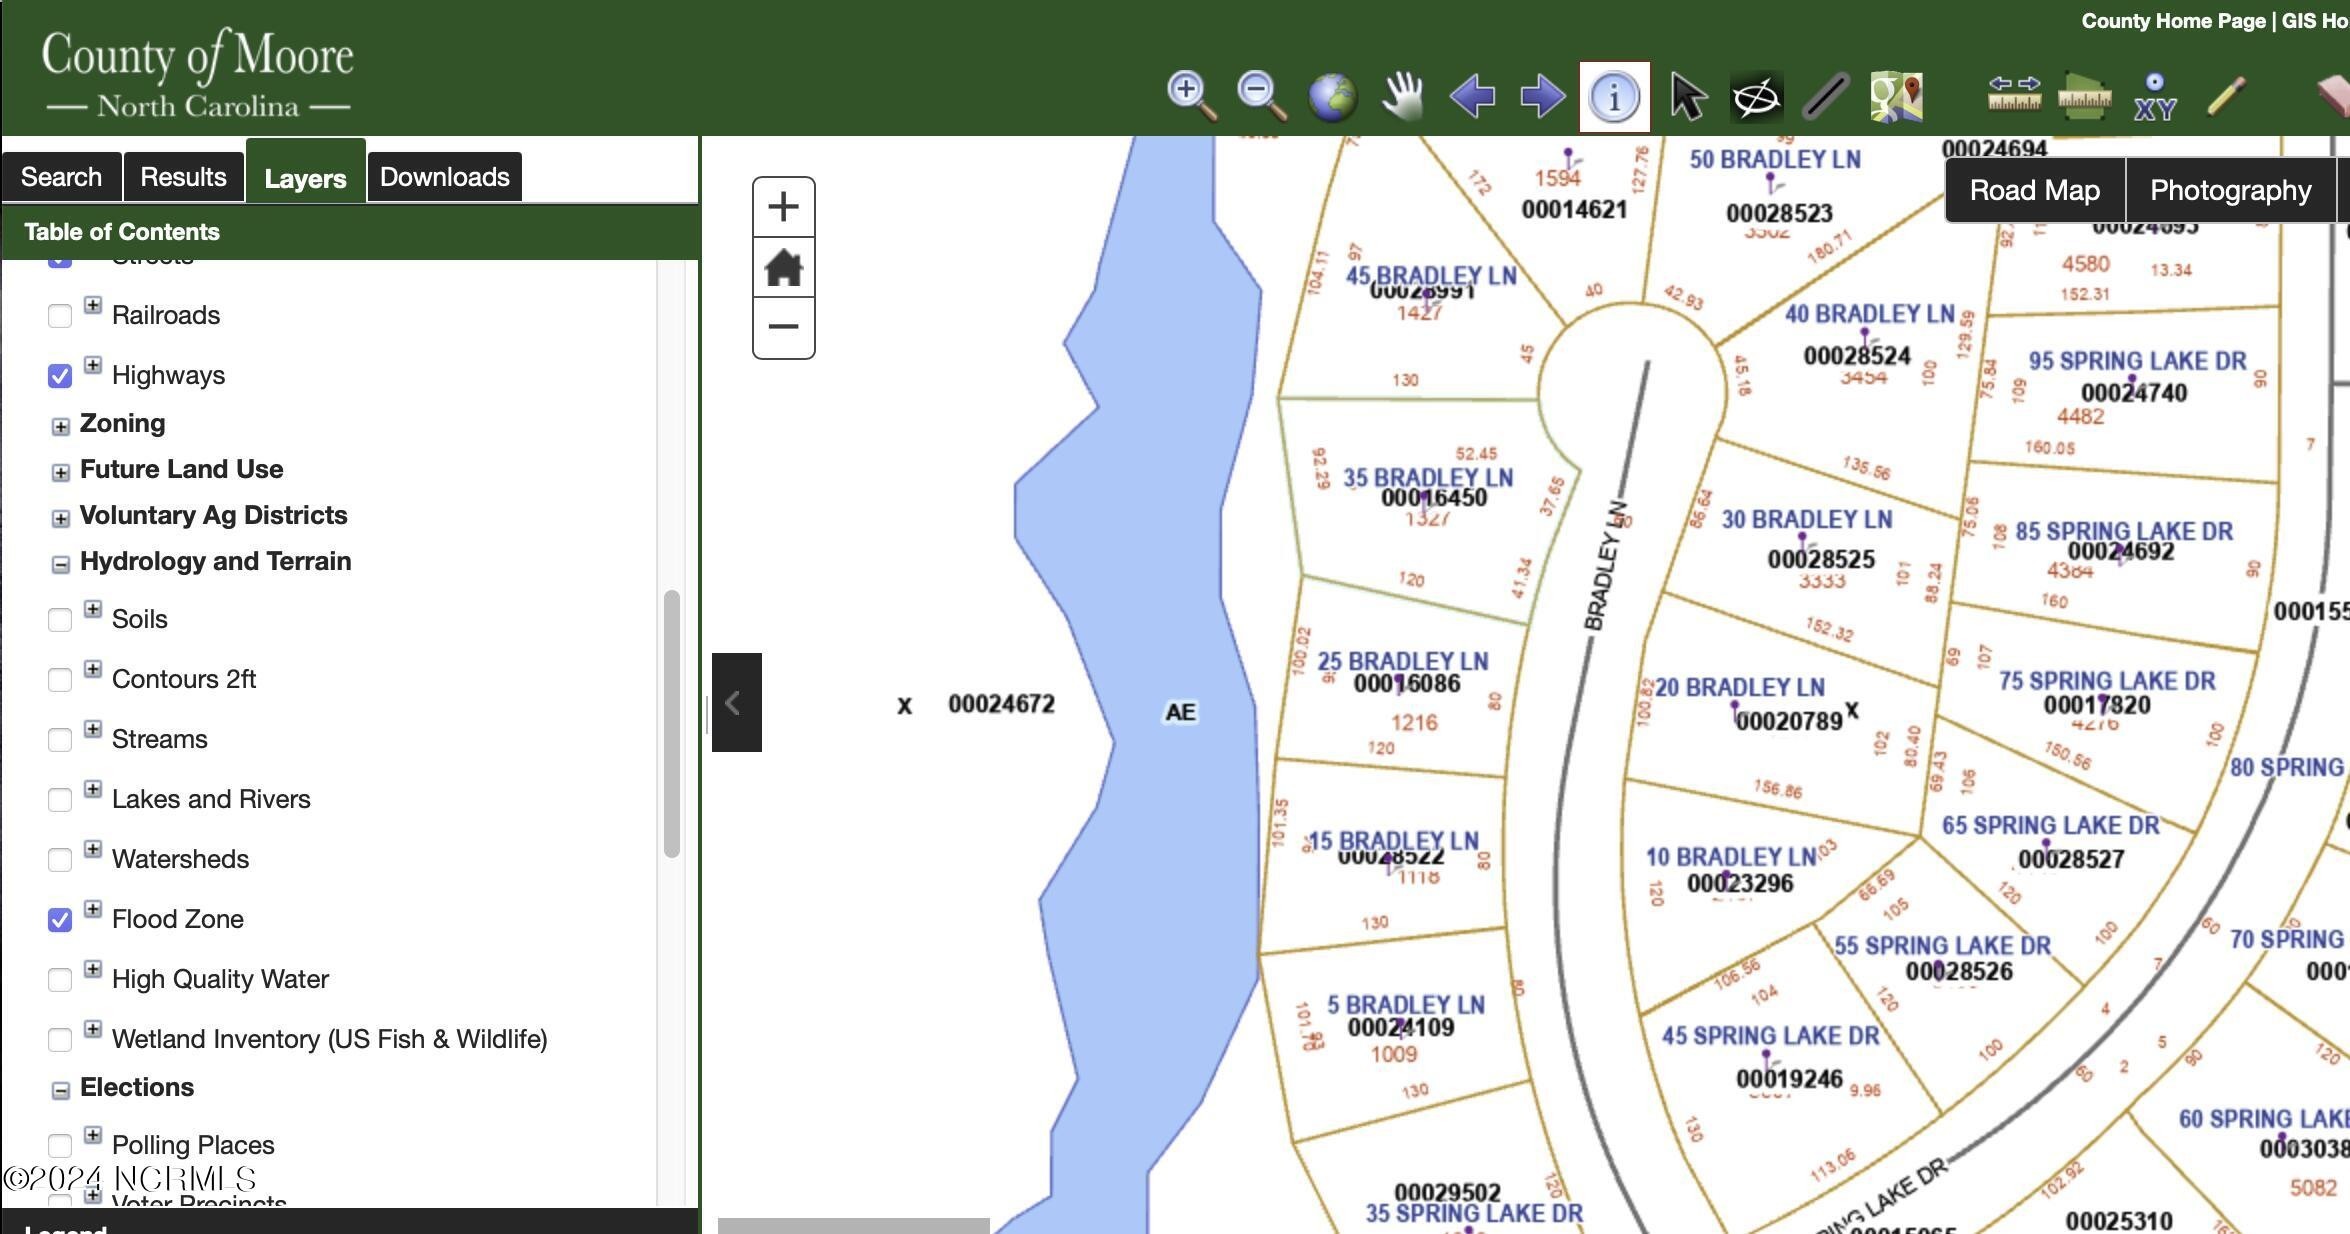Disable the Flood Zone layer
Screen dimensions: 2350x1234
click(x=60, y=920)
